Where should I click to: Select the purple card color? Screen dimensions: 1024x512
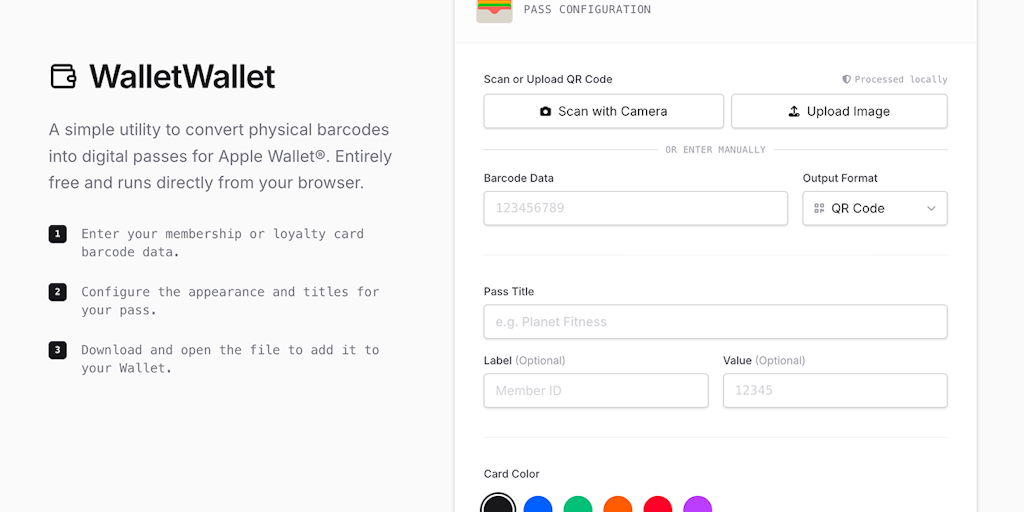point(697,505)
